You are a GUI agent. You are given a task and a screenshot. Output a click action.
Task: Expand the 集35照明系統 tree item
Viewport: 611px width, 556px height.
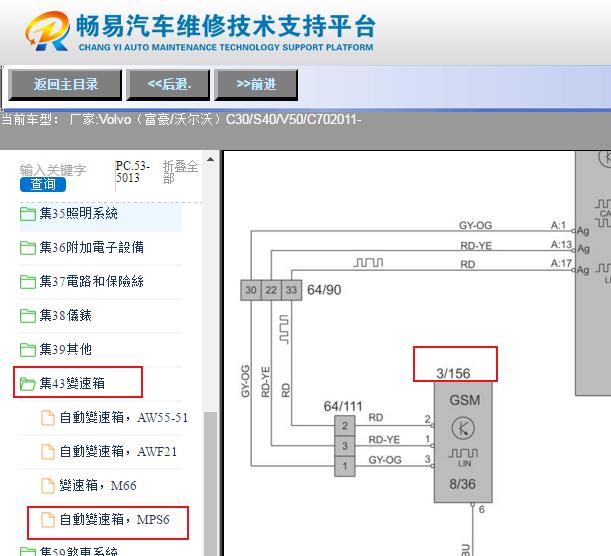coord(78,214)
